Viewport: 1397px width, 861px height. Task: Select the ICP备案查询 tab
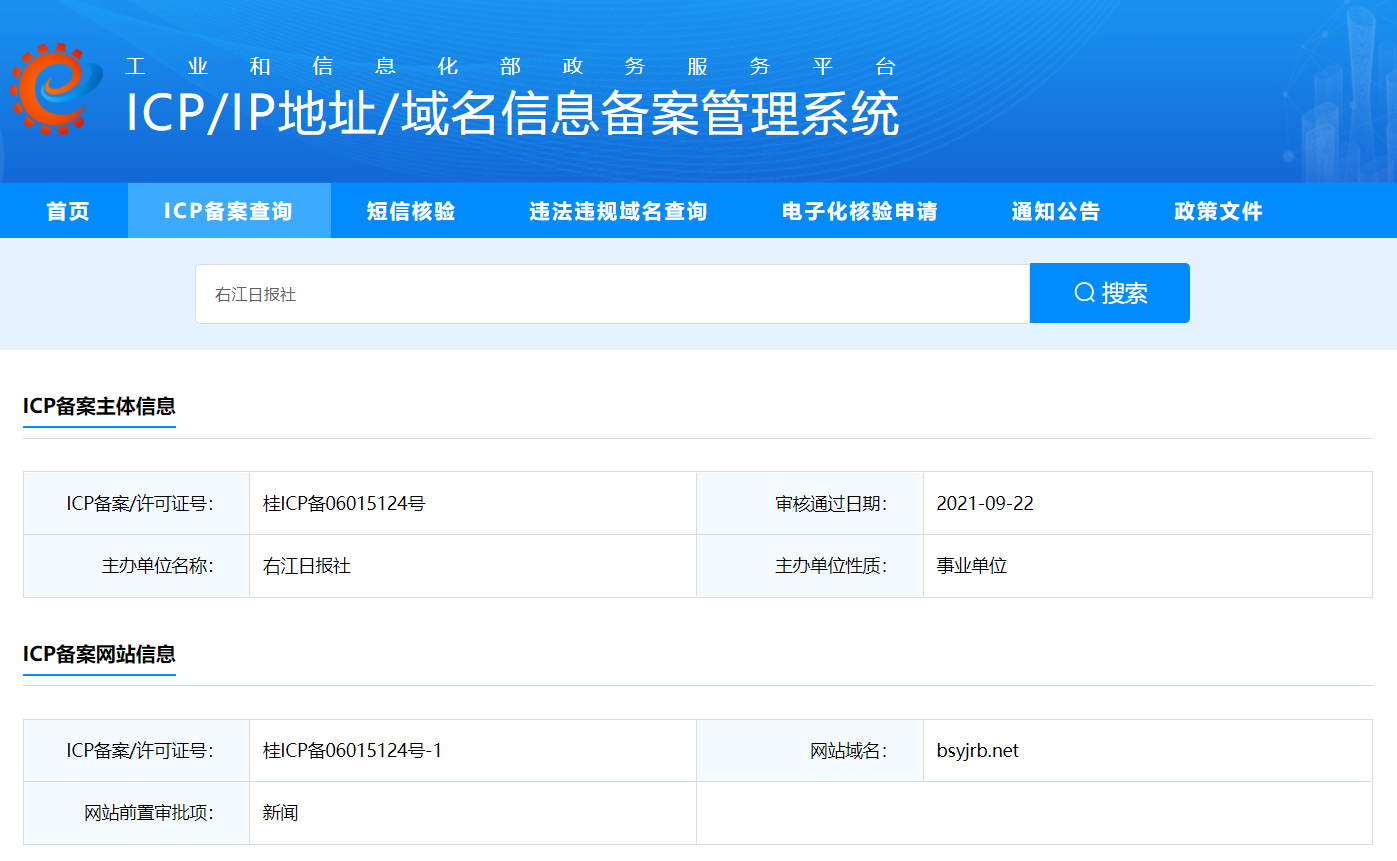tap(229, 211)
